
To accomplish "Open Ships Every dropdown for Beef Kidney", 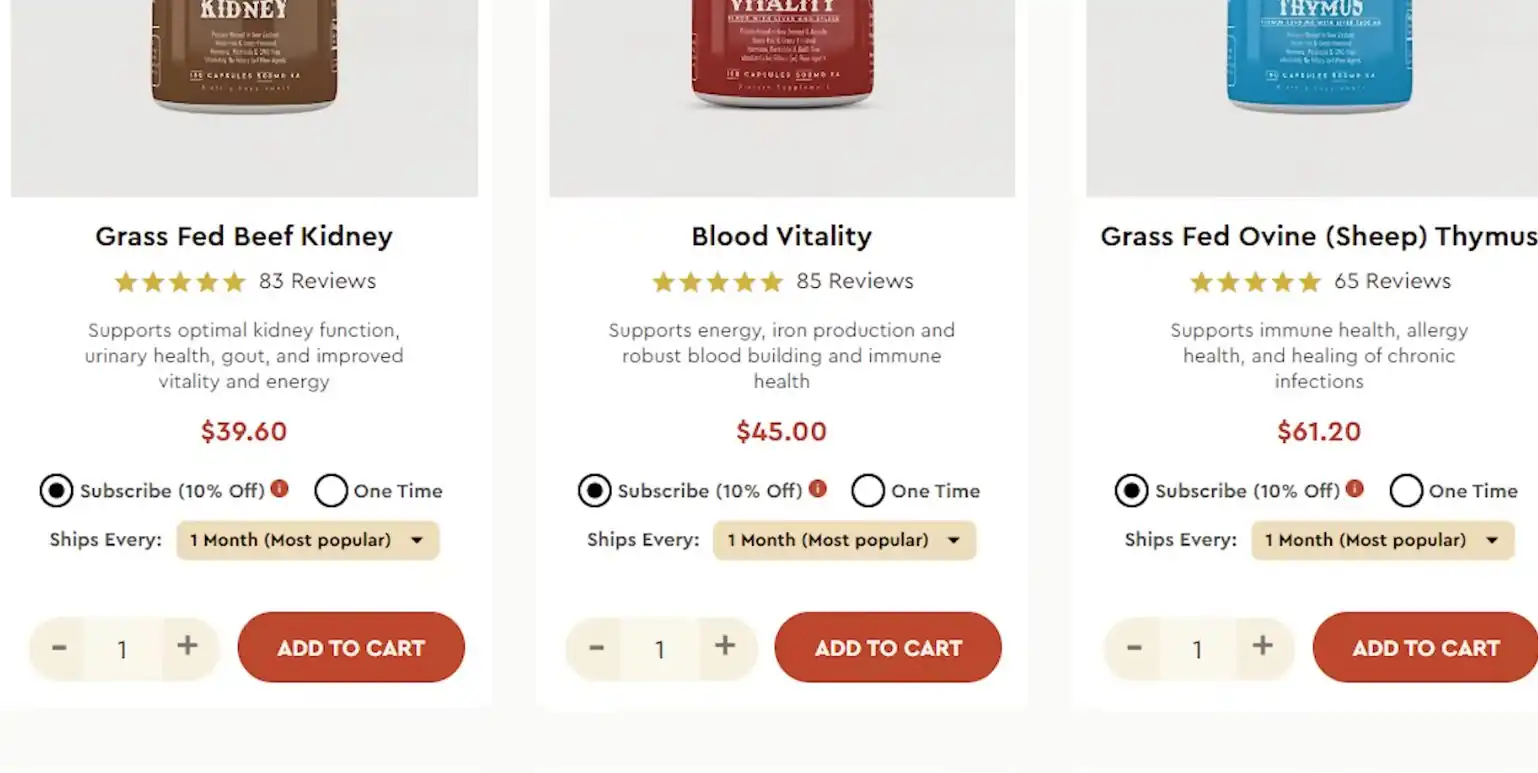I will click(308, 540).
